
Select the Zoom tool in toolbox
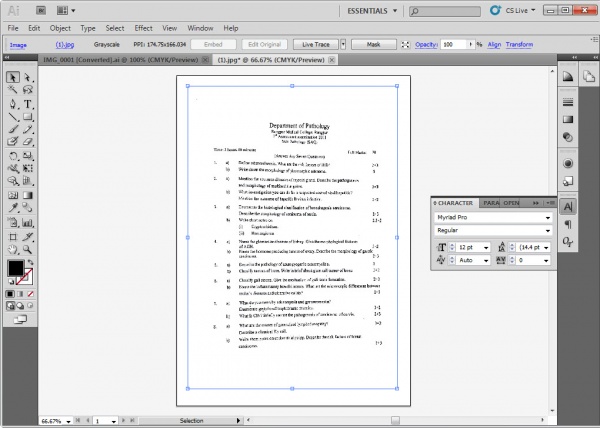28,247
